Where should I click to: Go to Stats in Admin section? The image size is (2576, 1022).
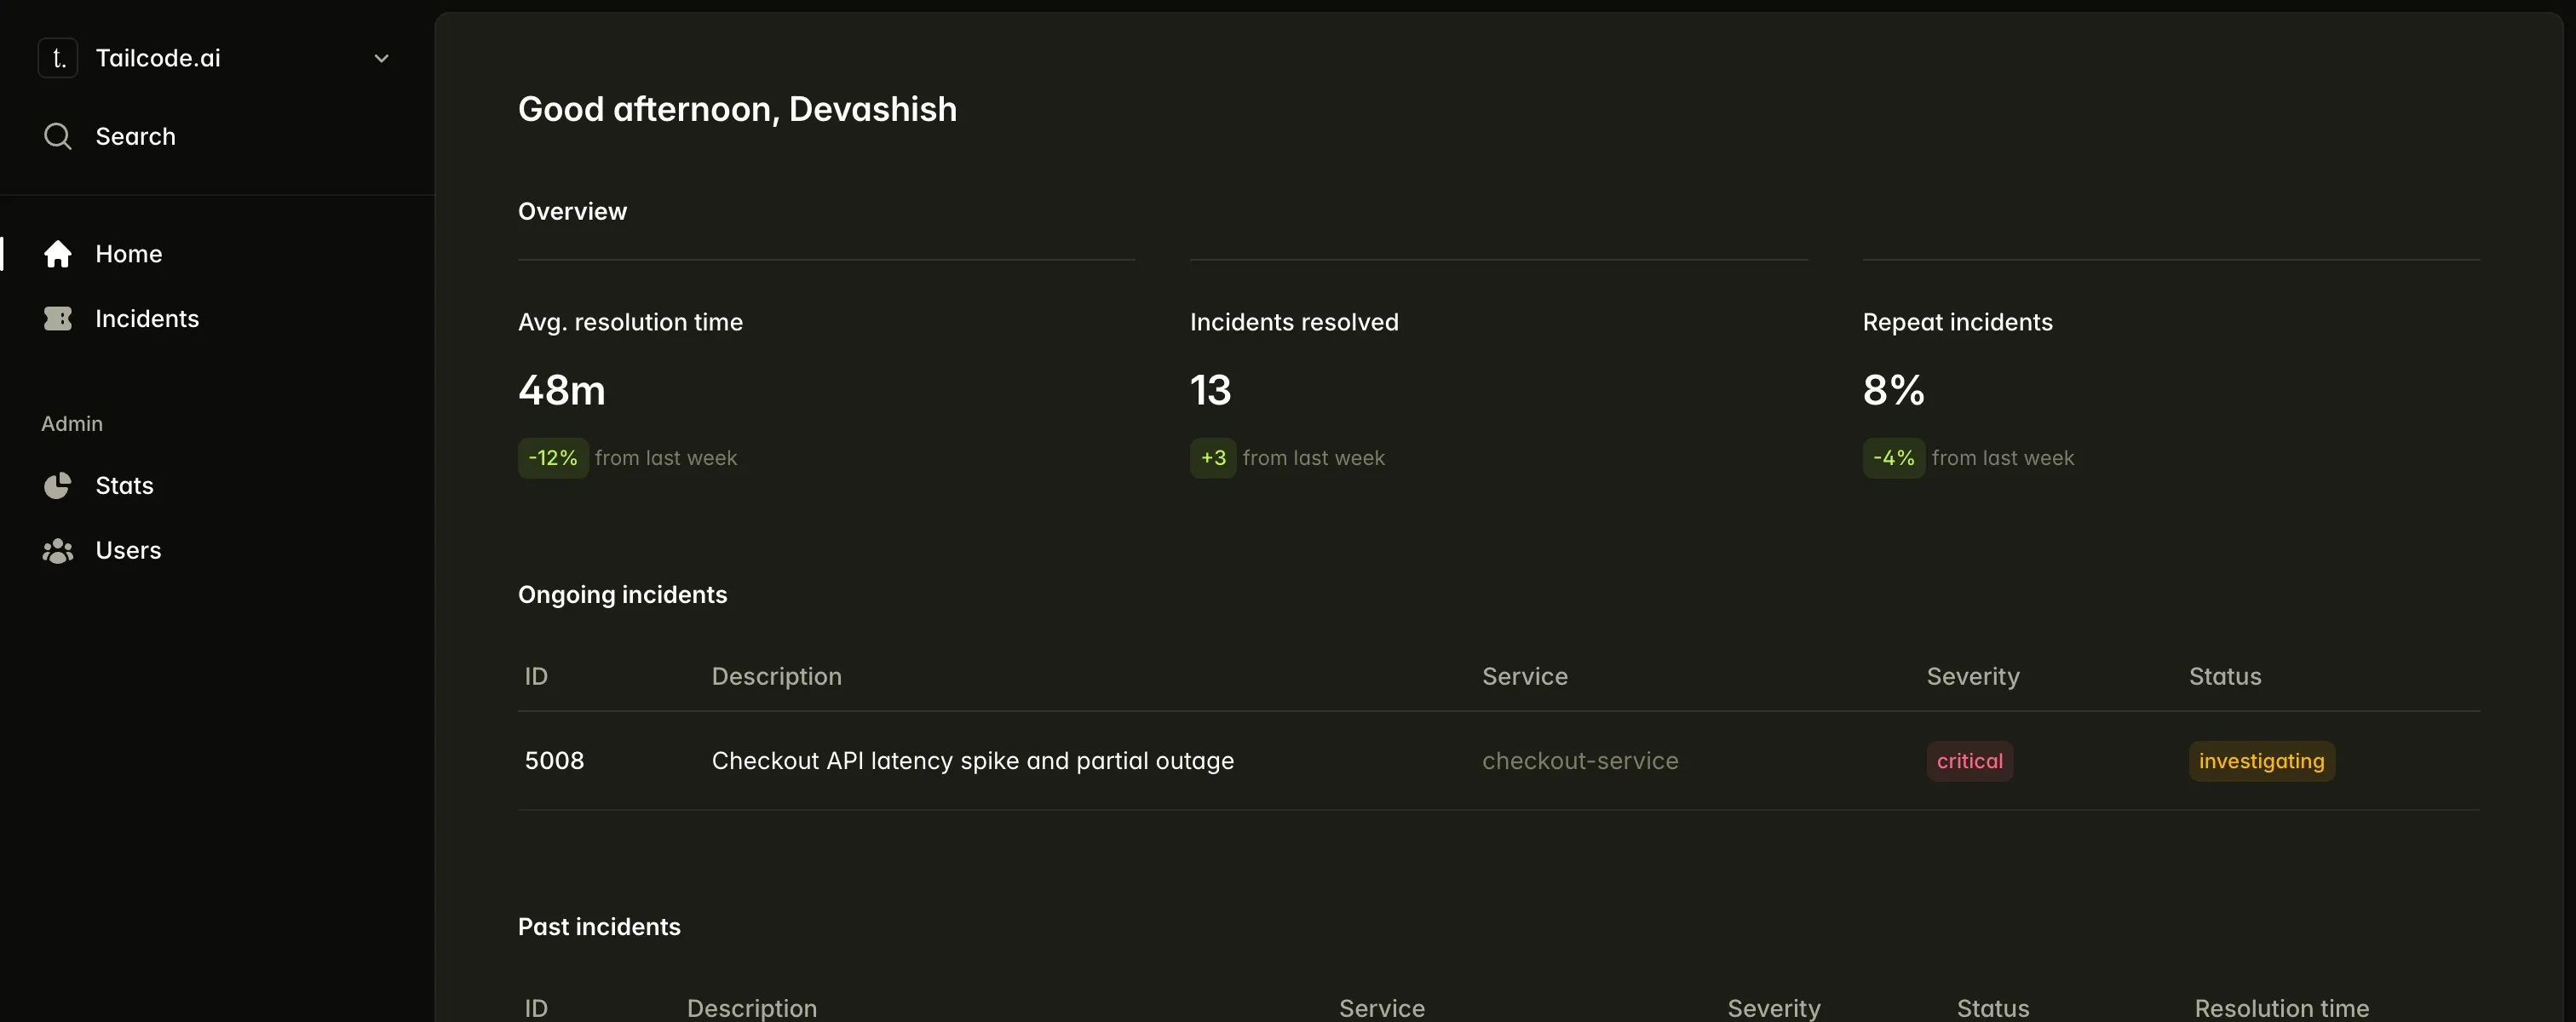tap(124, 486)
